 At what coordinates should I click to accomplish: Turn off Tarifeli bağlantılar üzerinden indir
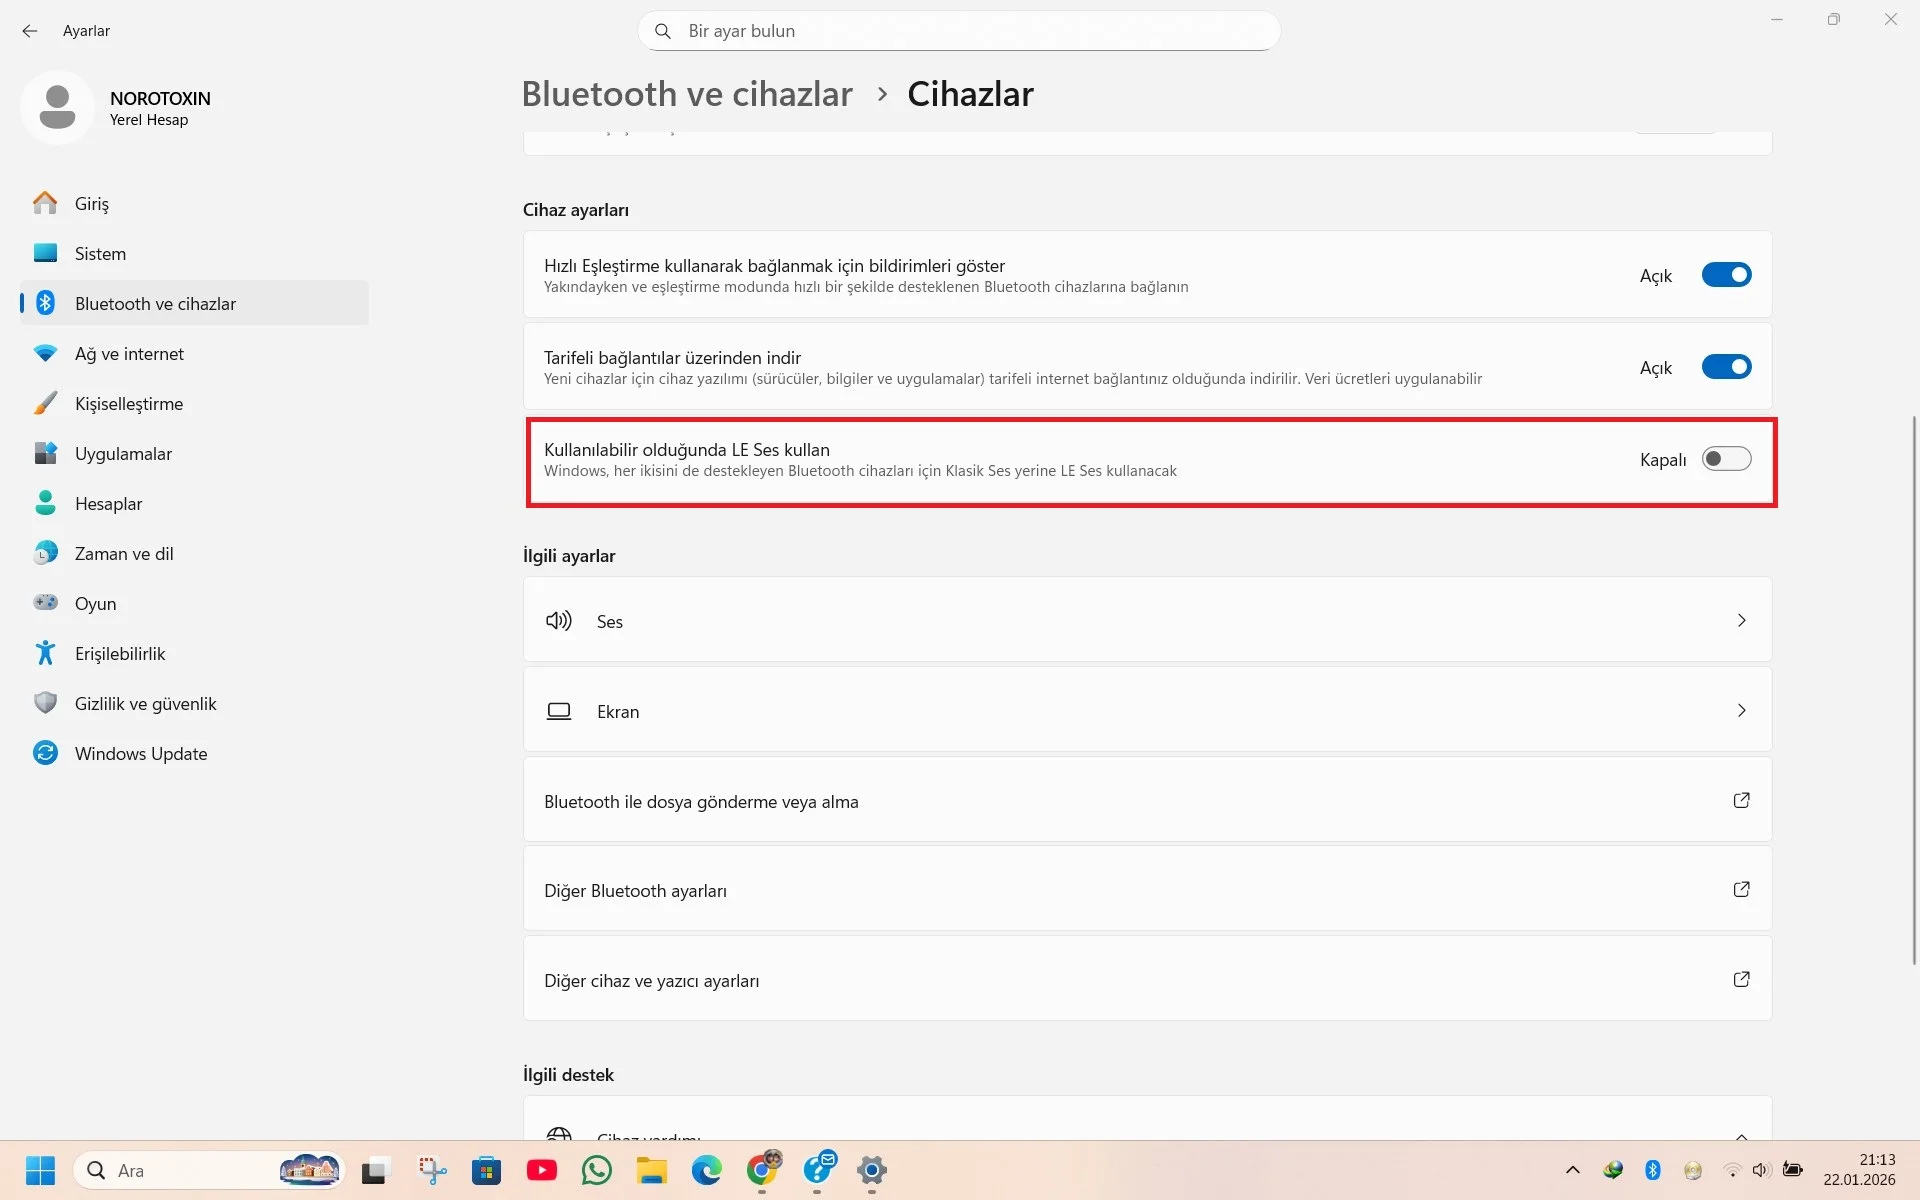click(1726, 367)
